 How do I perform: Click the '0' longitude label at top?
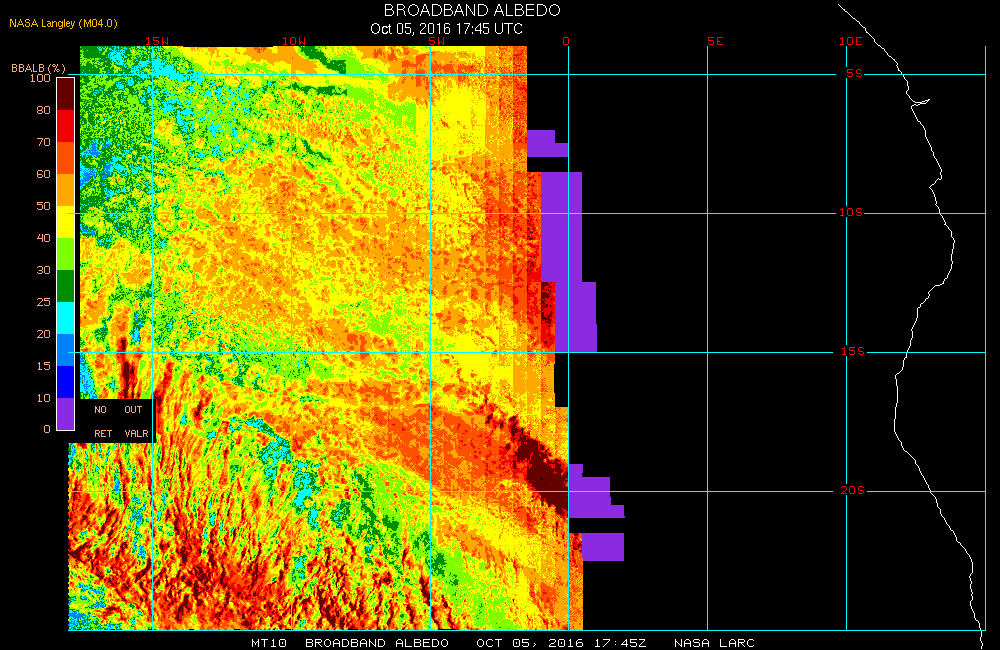pyautogui.click(x=566, y=41)
